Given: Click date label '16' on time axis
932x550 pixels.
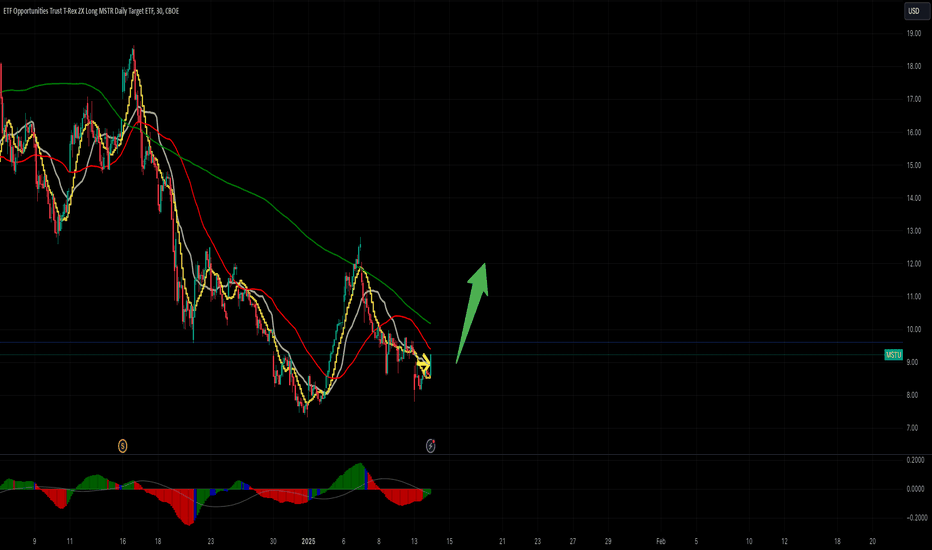Looking at the screenshot, I should [122, 541].
